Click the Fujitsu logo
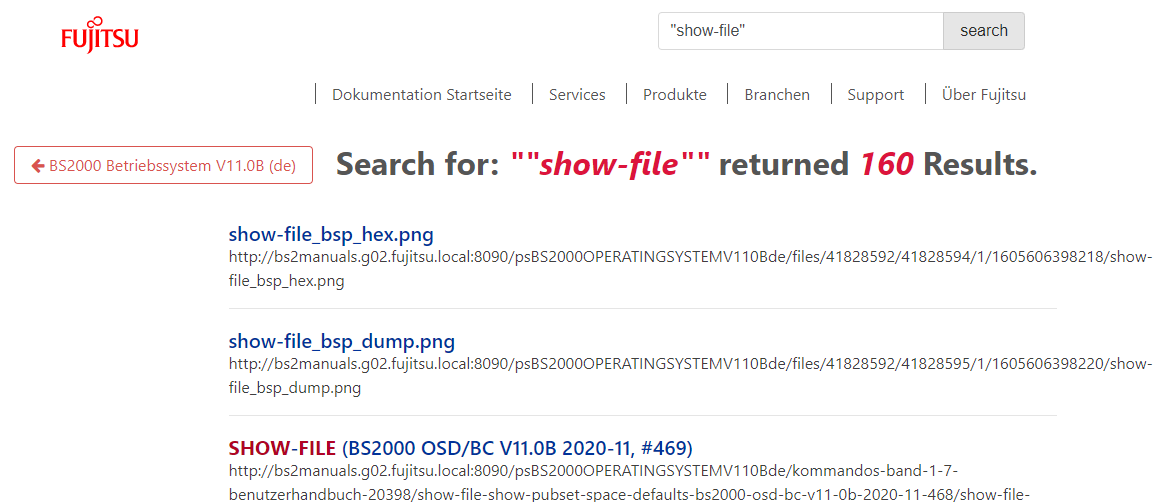Screen dimensions: 1167x502 tap(99, 35)
